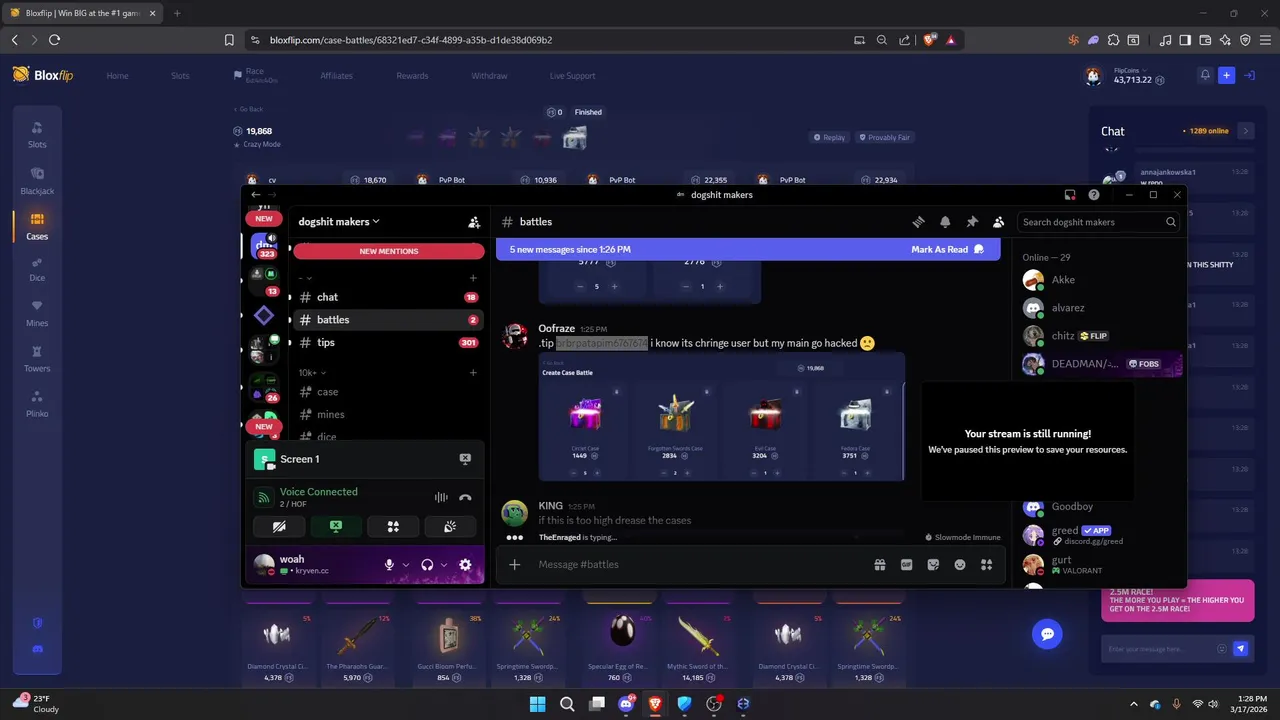Image resolution: width=1280 pixels, height=720 pixels.
Task: Open Withdraw in Bloxflip top nav
Action: (x=489, y=76)
